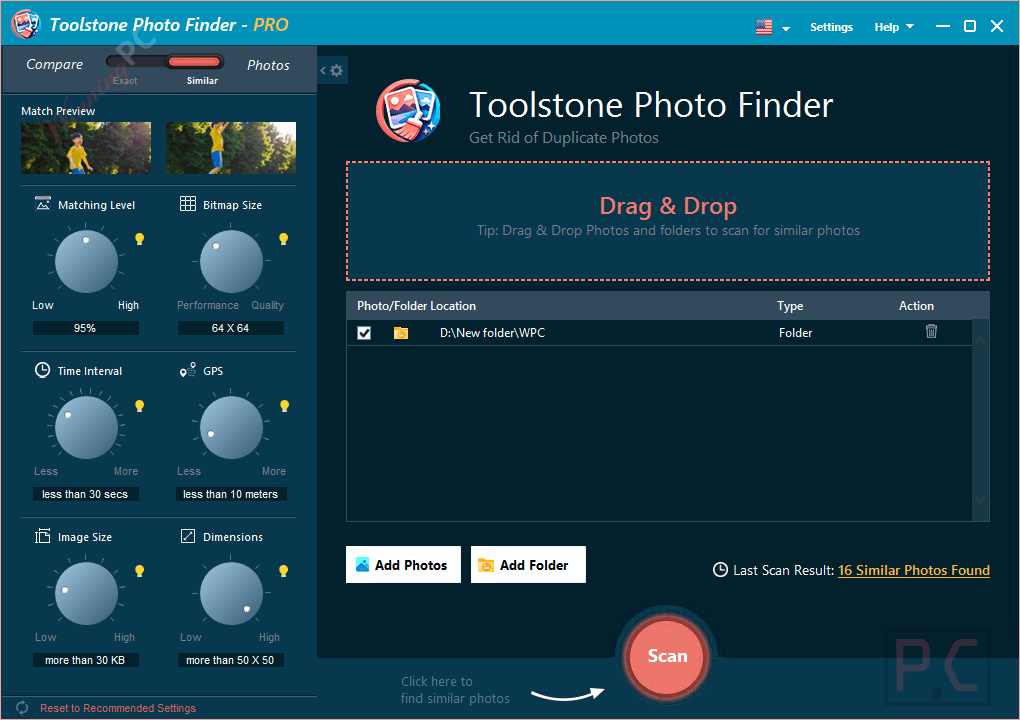Image resolution: width=1020 pixels, height=720 pixels.
Task: Open the Settings menu
Action: click(x=831, y=27)
